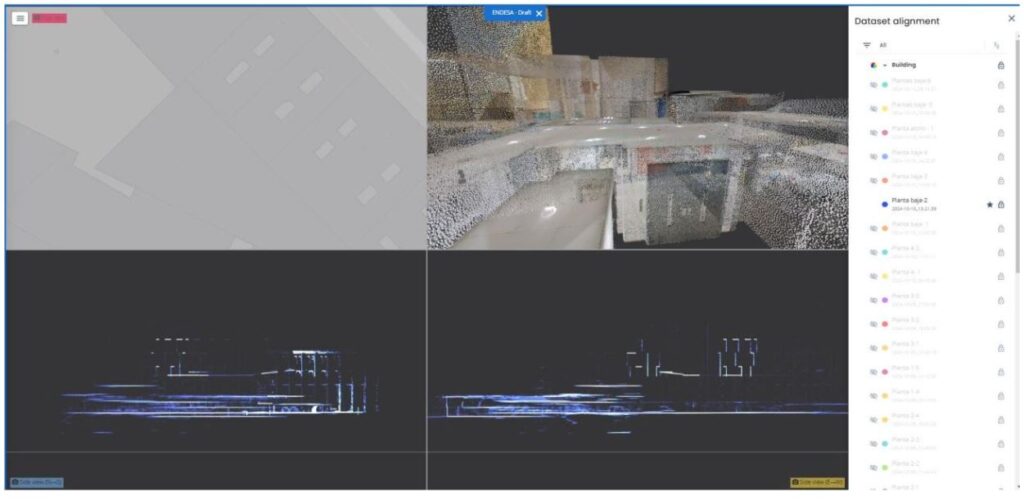The width and height of the screenshot is (1024, 501).
Task: Click the star icon beside Planta baja 2
Action: tap(989, 204)
